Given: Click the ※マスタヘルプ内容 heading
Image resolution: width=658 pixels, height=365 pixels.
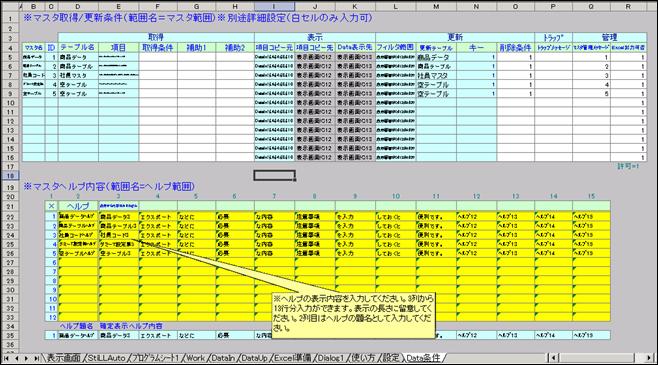Looking at the screenshot, I should (x=109, y=186).
